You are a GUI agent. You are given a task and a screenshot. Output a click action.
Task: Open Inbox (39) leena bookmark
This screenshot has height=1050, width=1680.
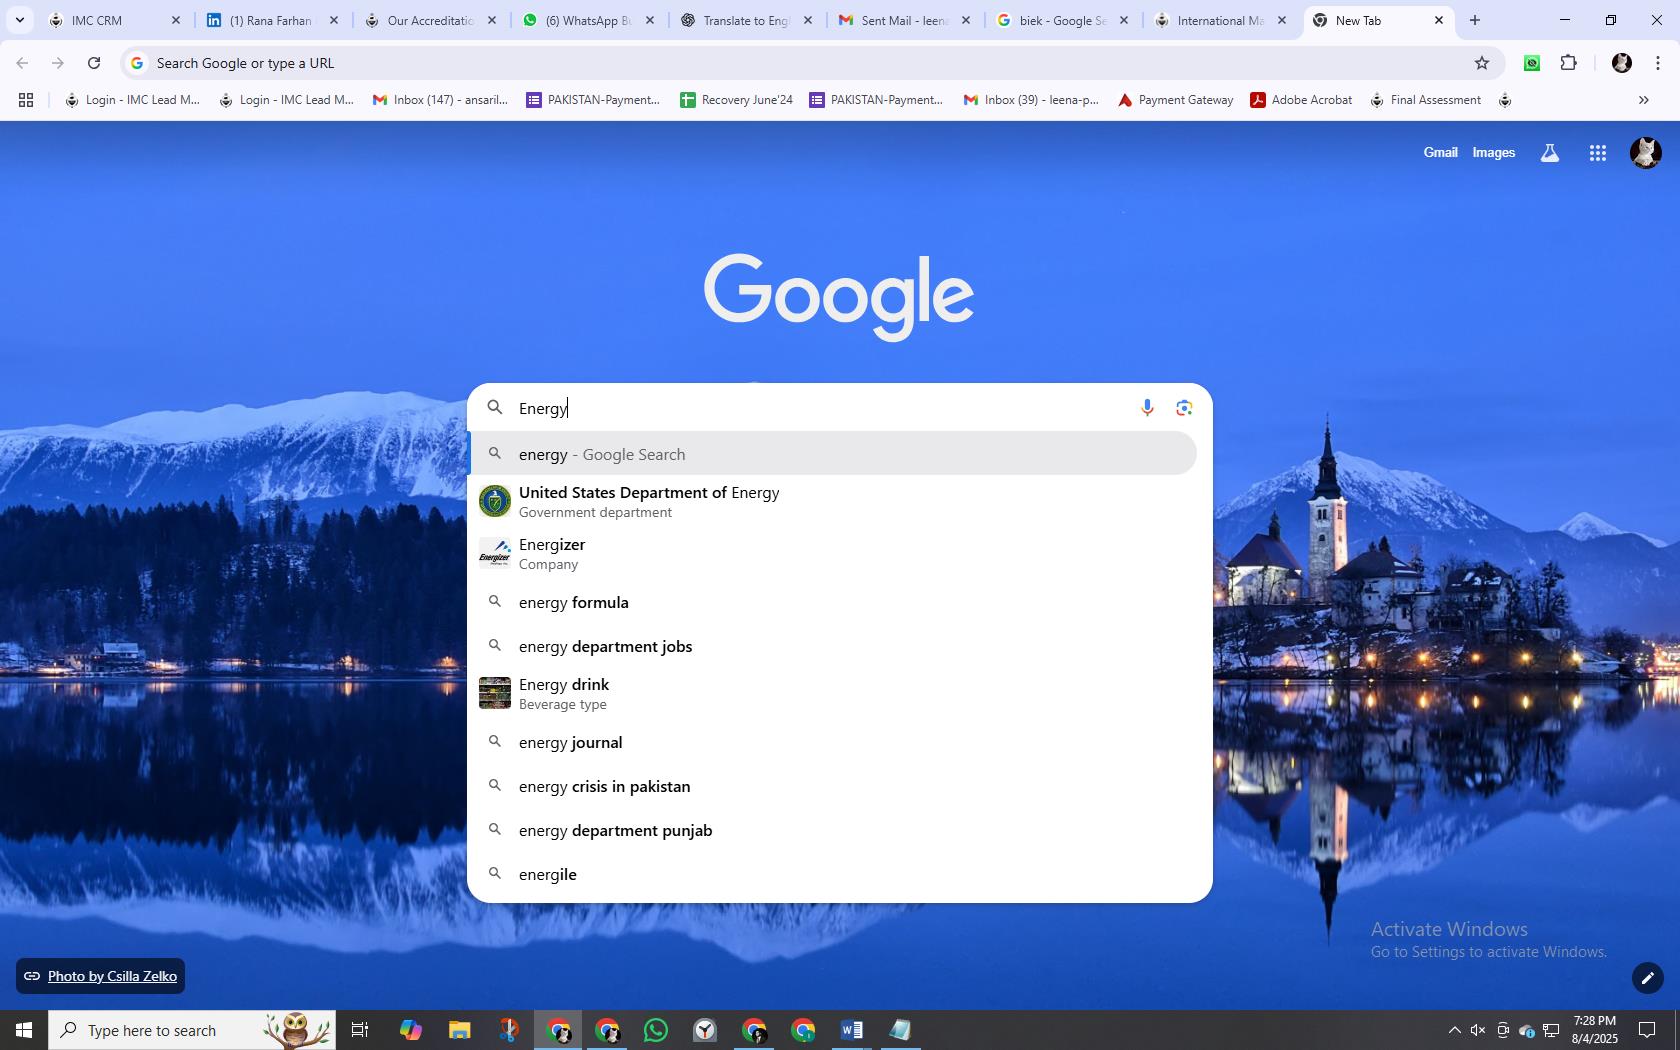[x=1031, y=100]
